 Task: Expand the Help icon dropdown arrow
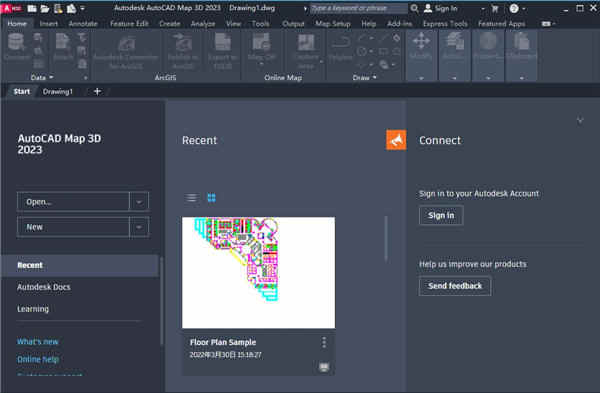523,8
